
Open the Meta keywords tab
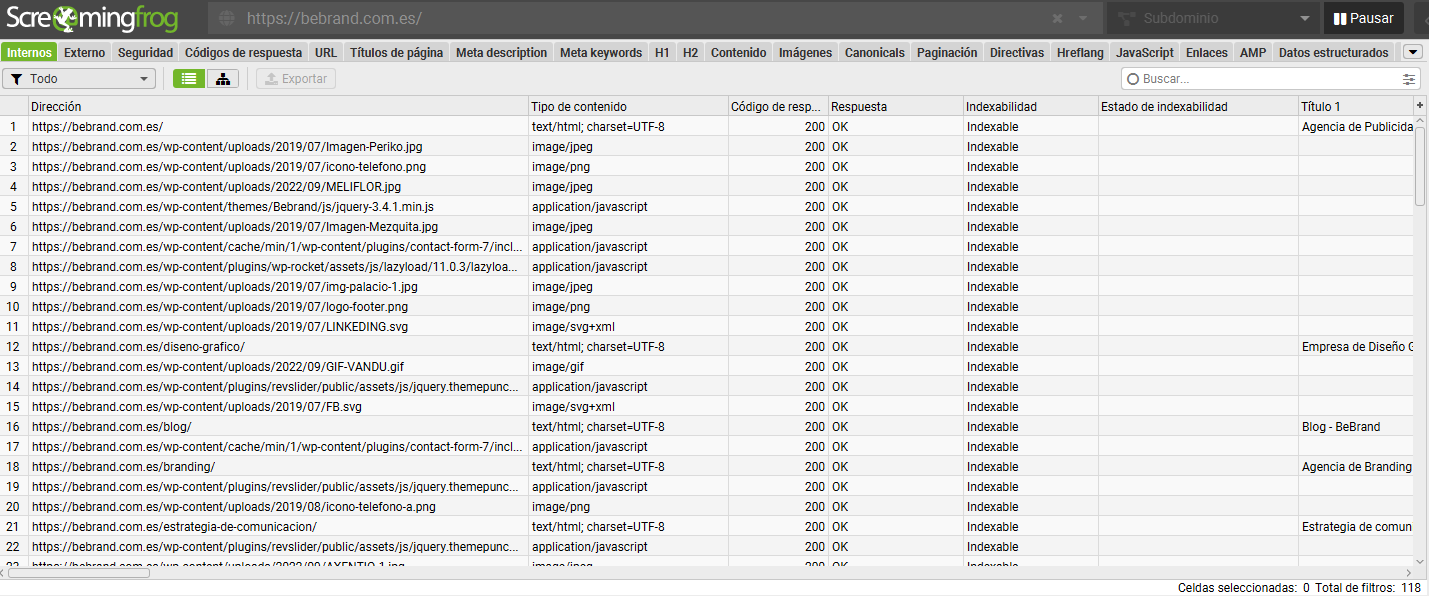[601, 53]
